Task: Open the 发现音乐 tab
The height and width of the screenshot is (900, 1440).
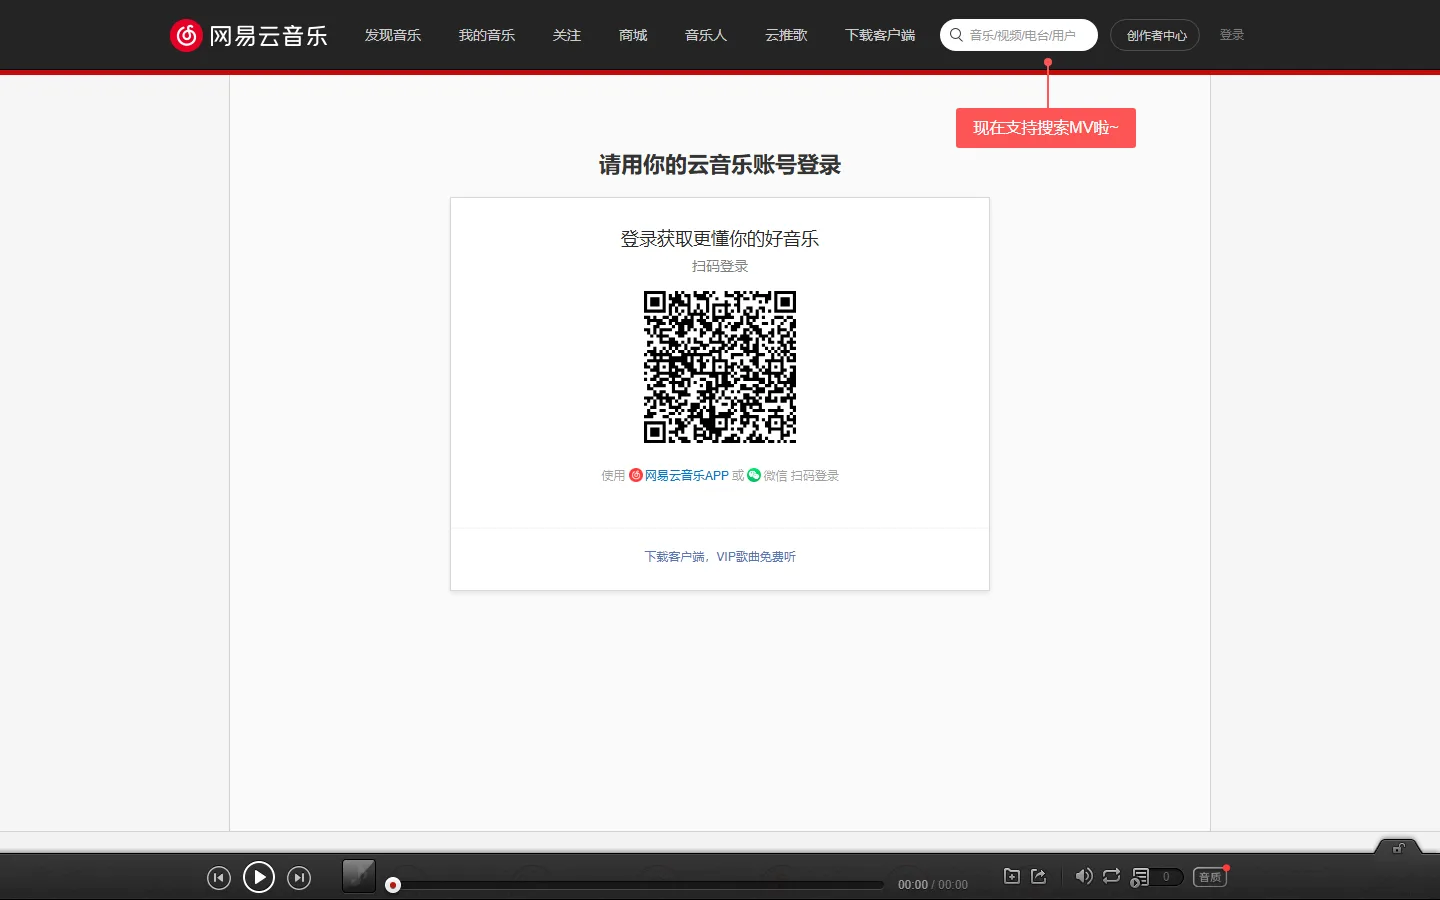Action: 393,35
